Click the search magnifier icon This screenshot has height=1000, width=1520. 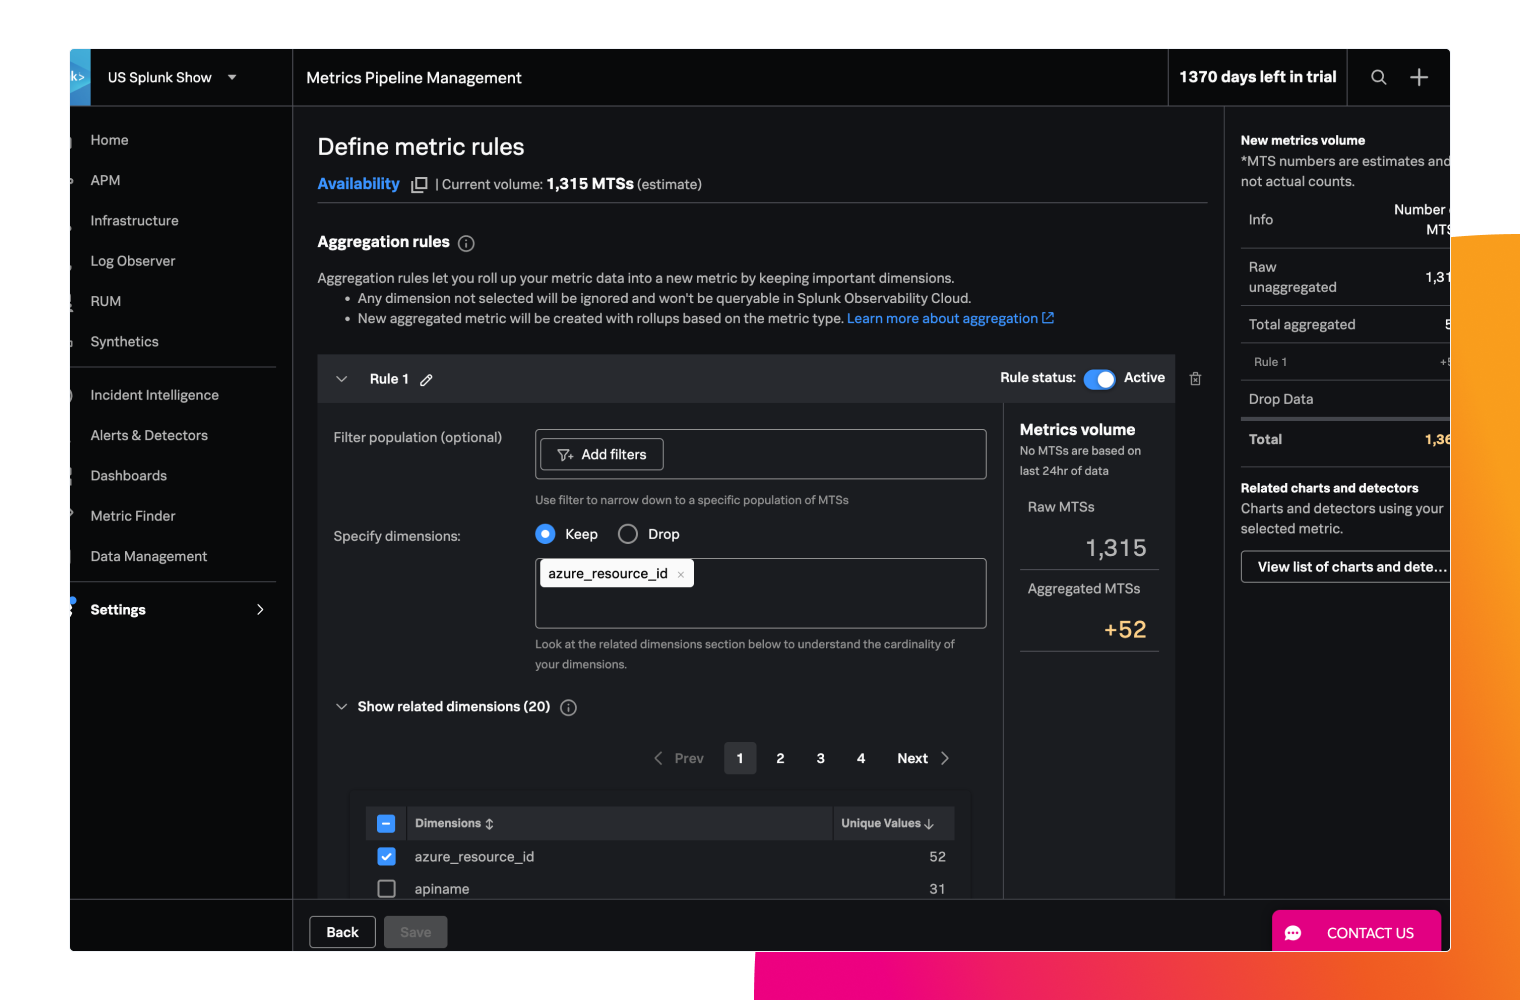tap(1378, 77)
